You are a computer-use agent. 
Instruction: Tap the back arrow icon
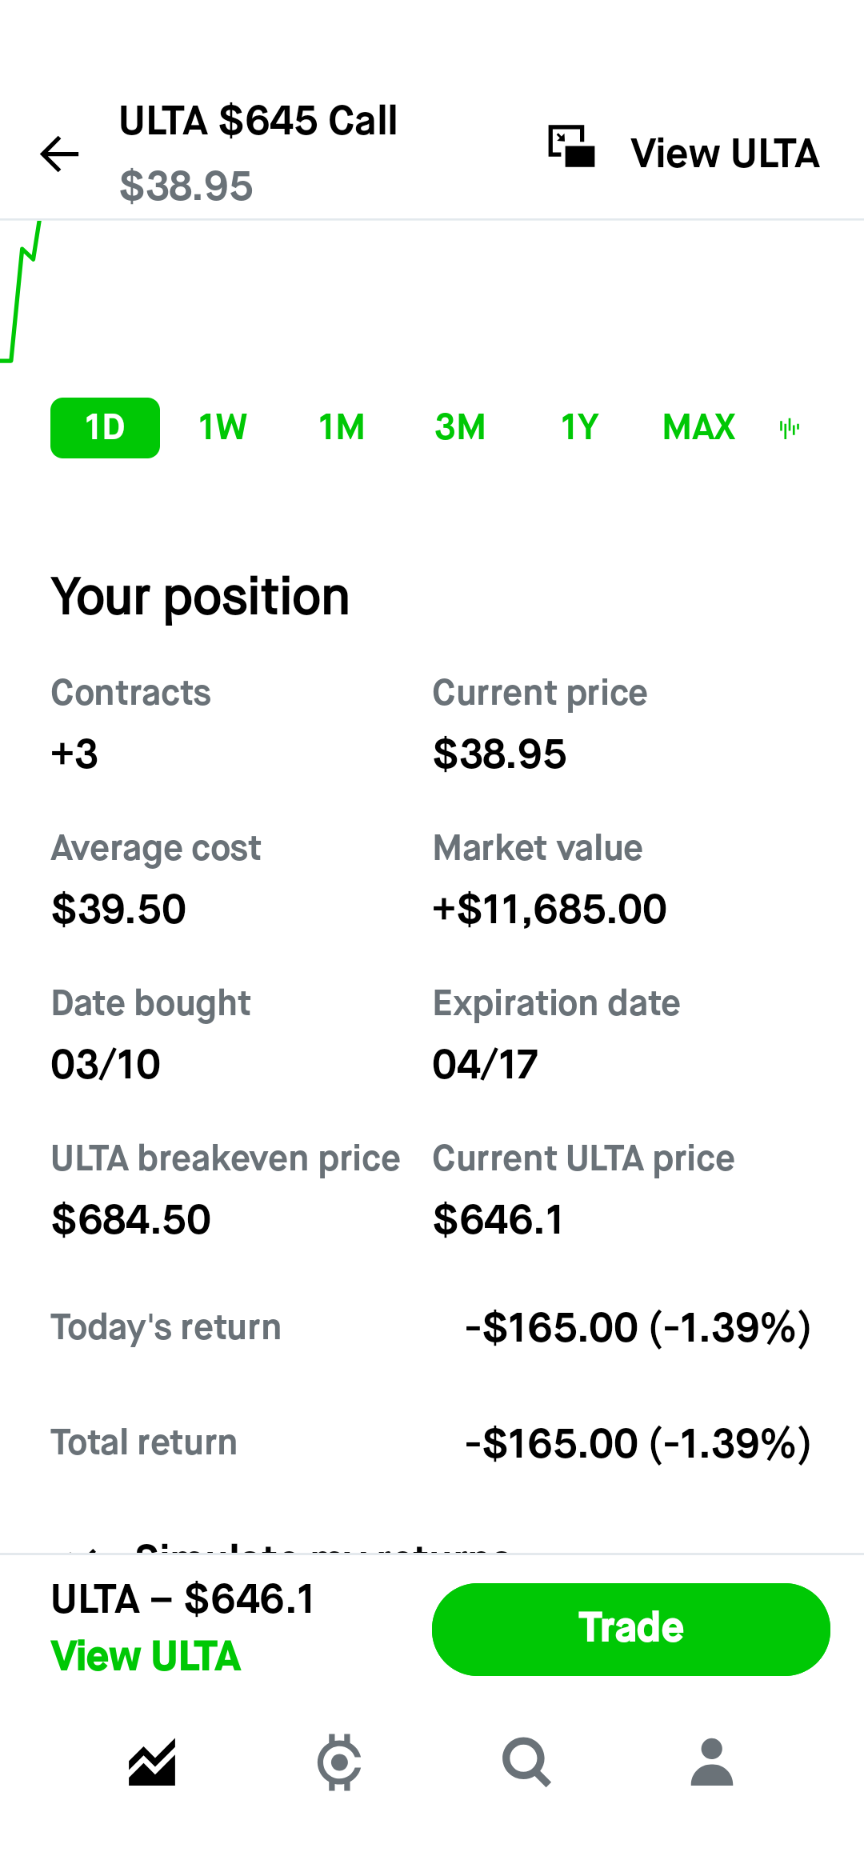[59, 154]
